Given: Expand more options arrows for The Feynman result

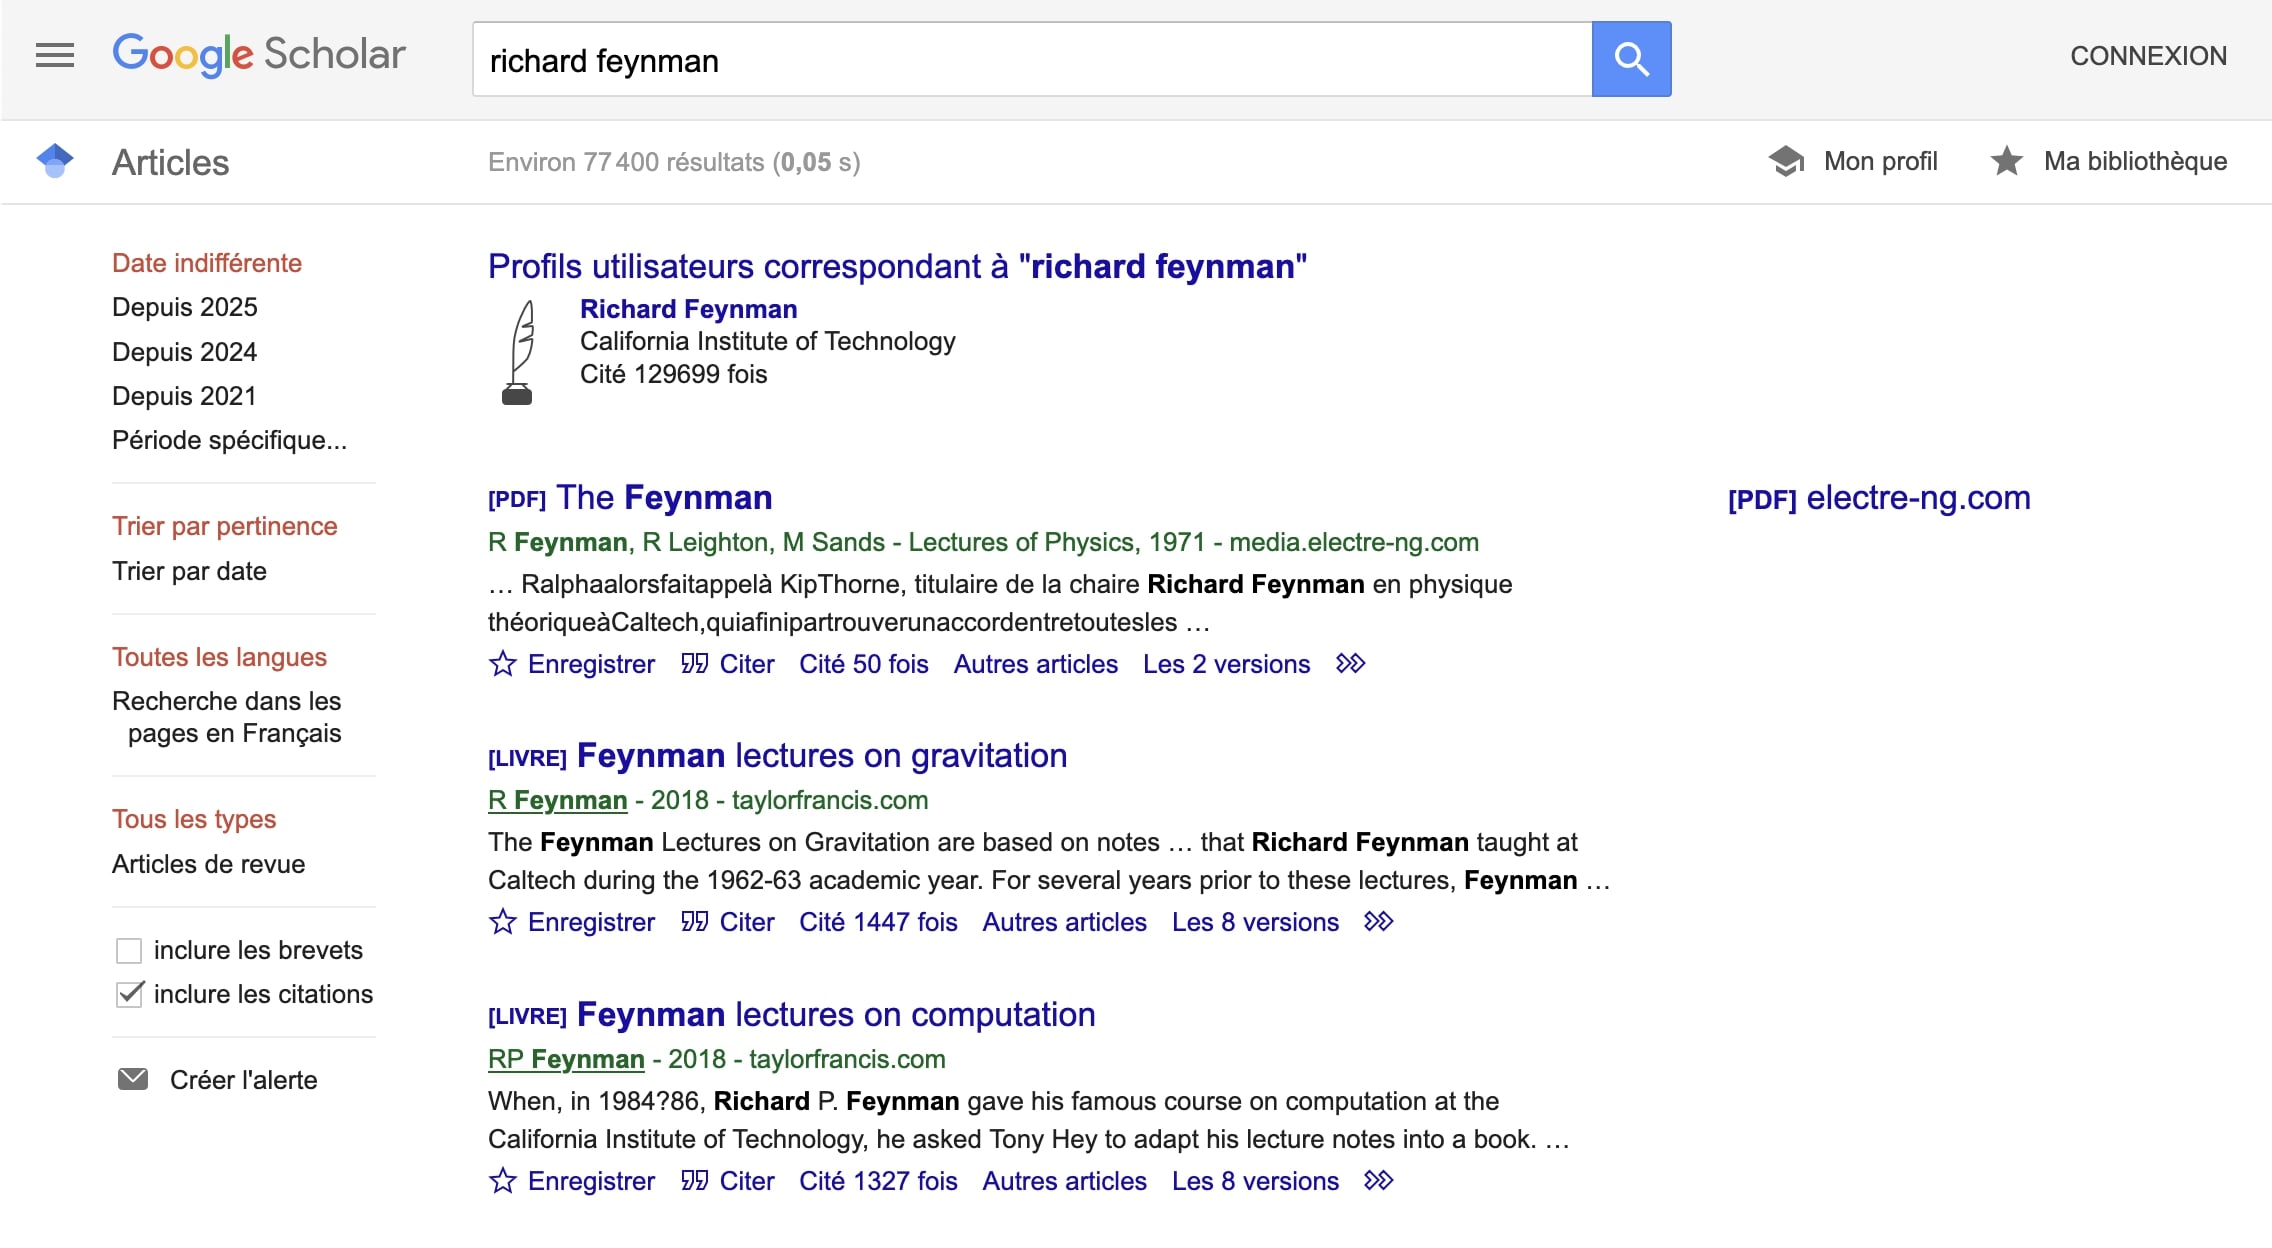Looking at the screenshot, I should coord(1351,664).
